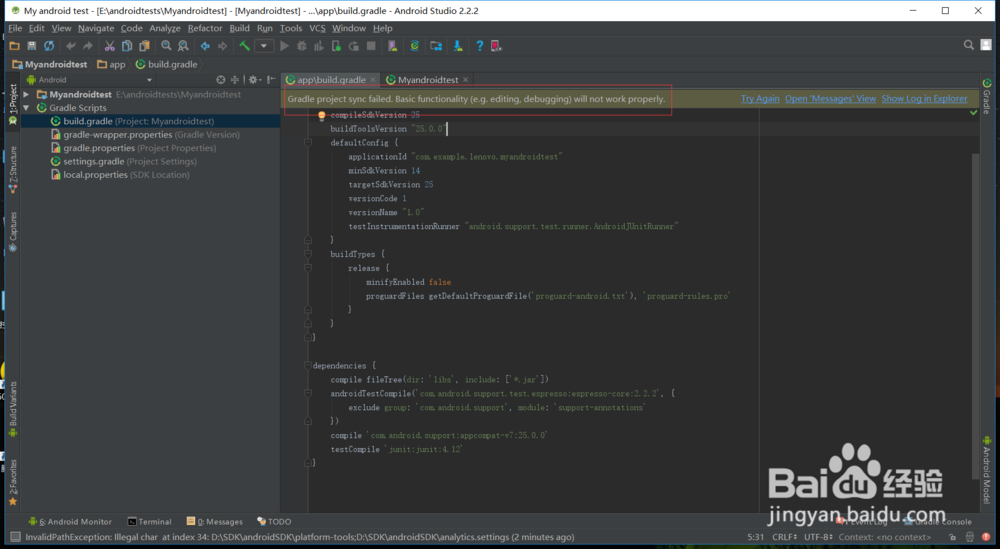Image resolution: width=1000 pixels, height=549 pixels.
Task: Collapse the dependencies block fold marker
Action: [308, 365]
